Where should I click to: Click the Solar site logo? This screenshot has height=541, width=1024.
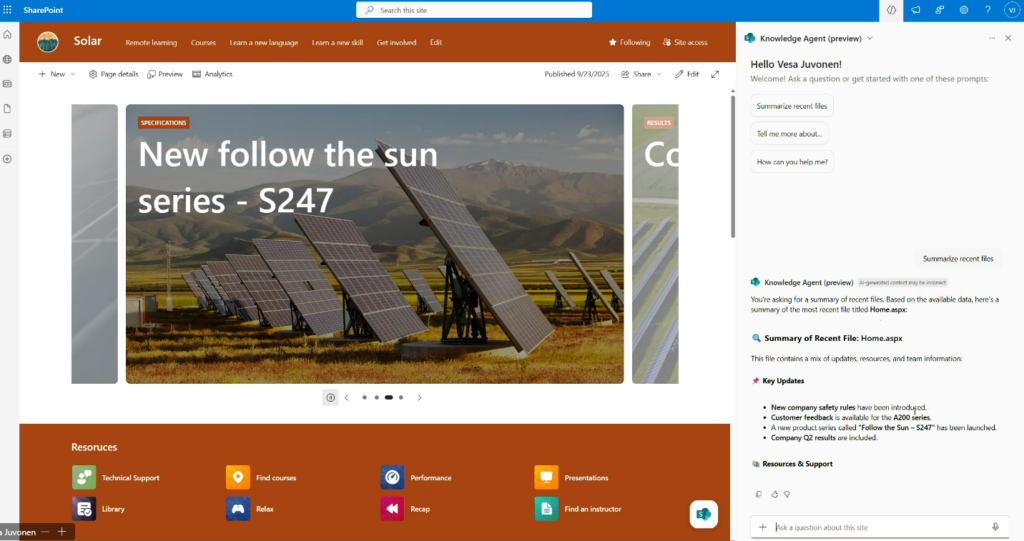[48, 42]
